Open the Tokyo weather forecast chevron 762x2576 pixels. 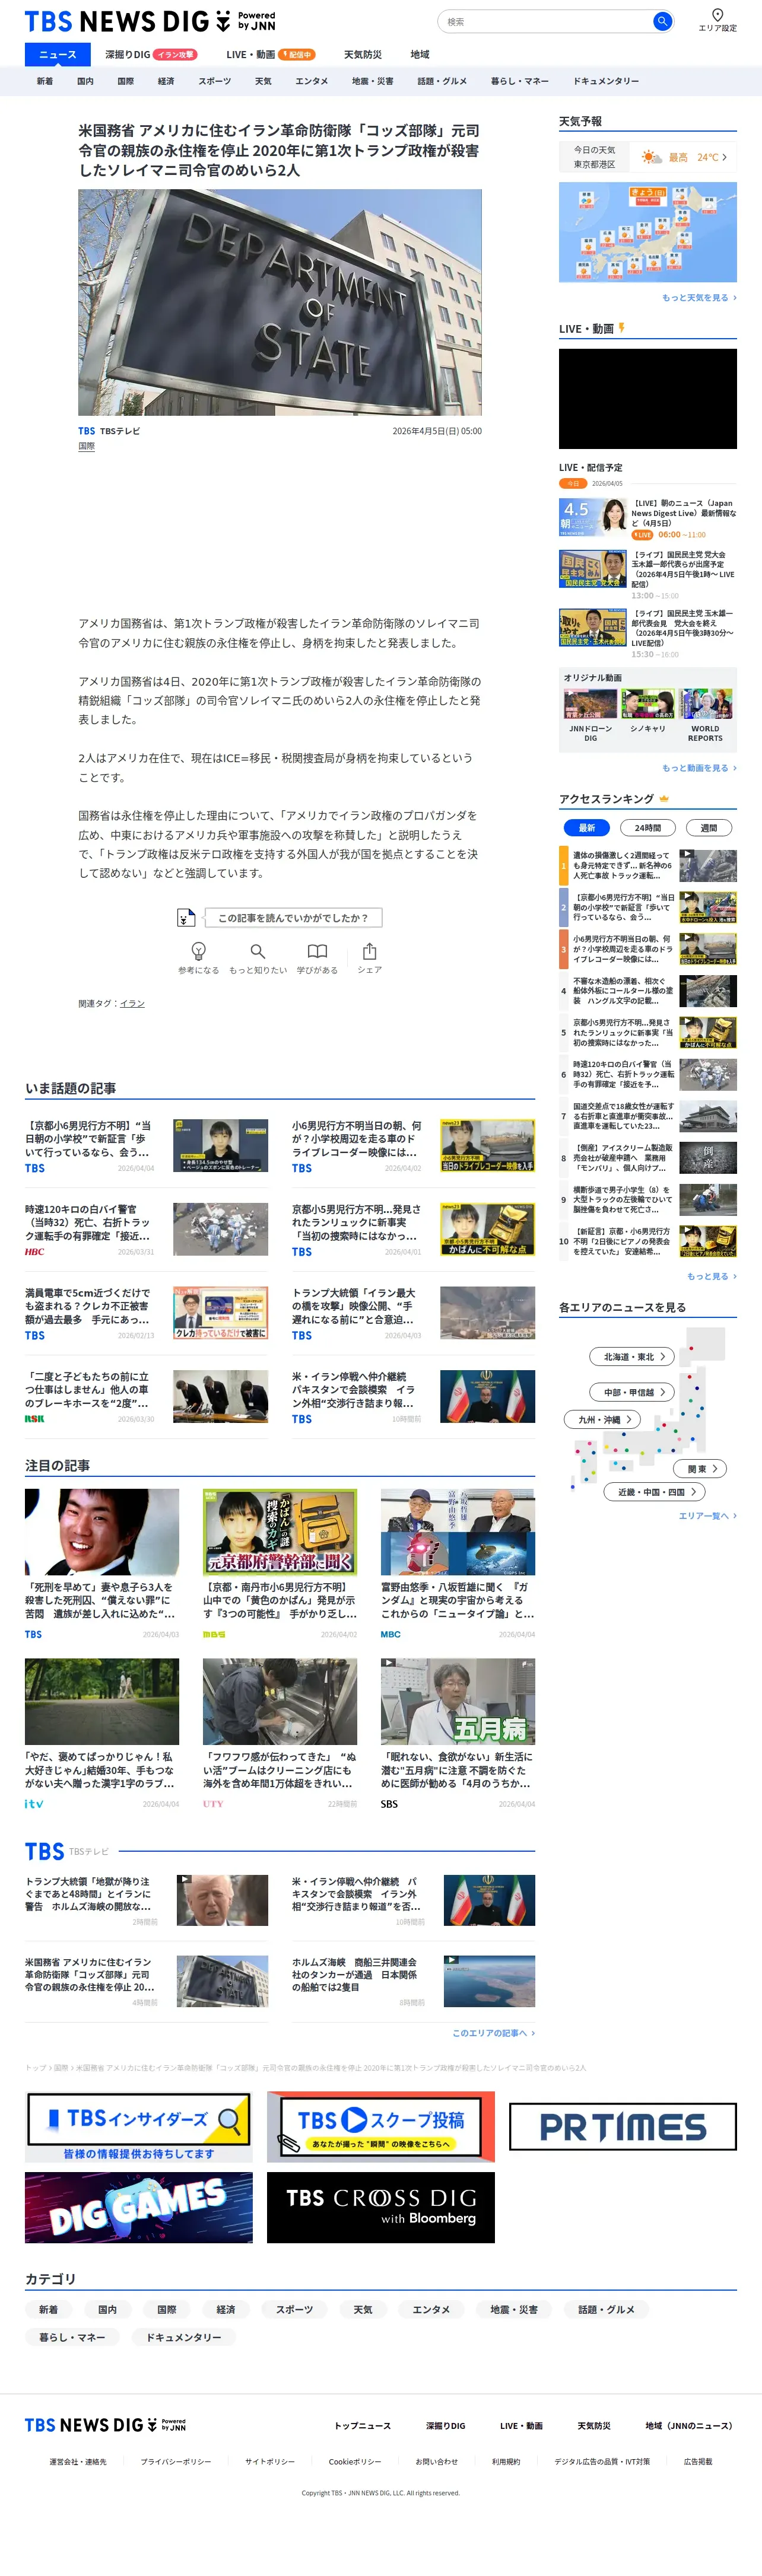(x=724, y=157)
